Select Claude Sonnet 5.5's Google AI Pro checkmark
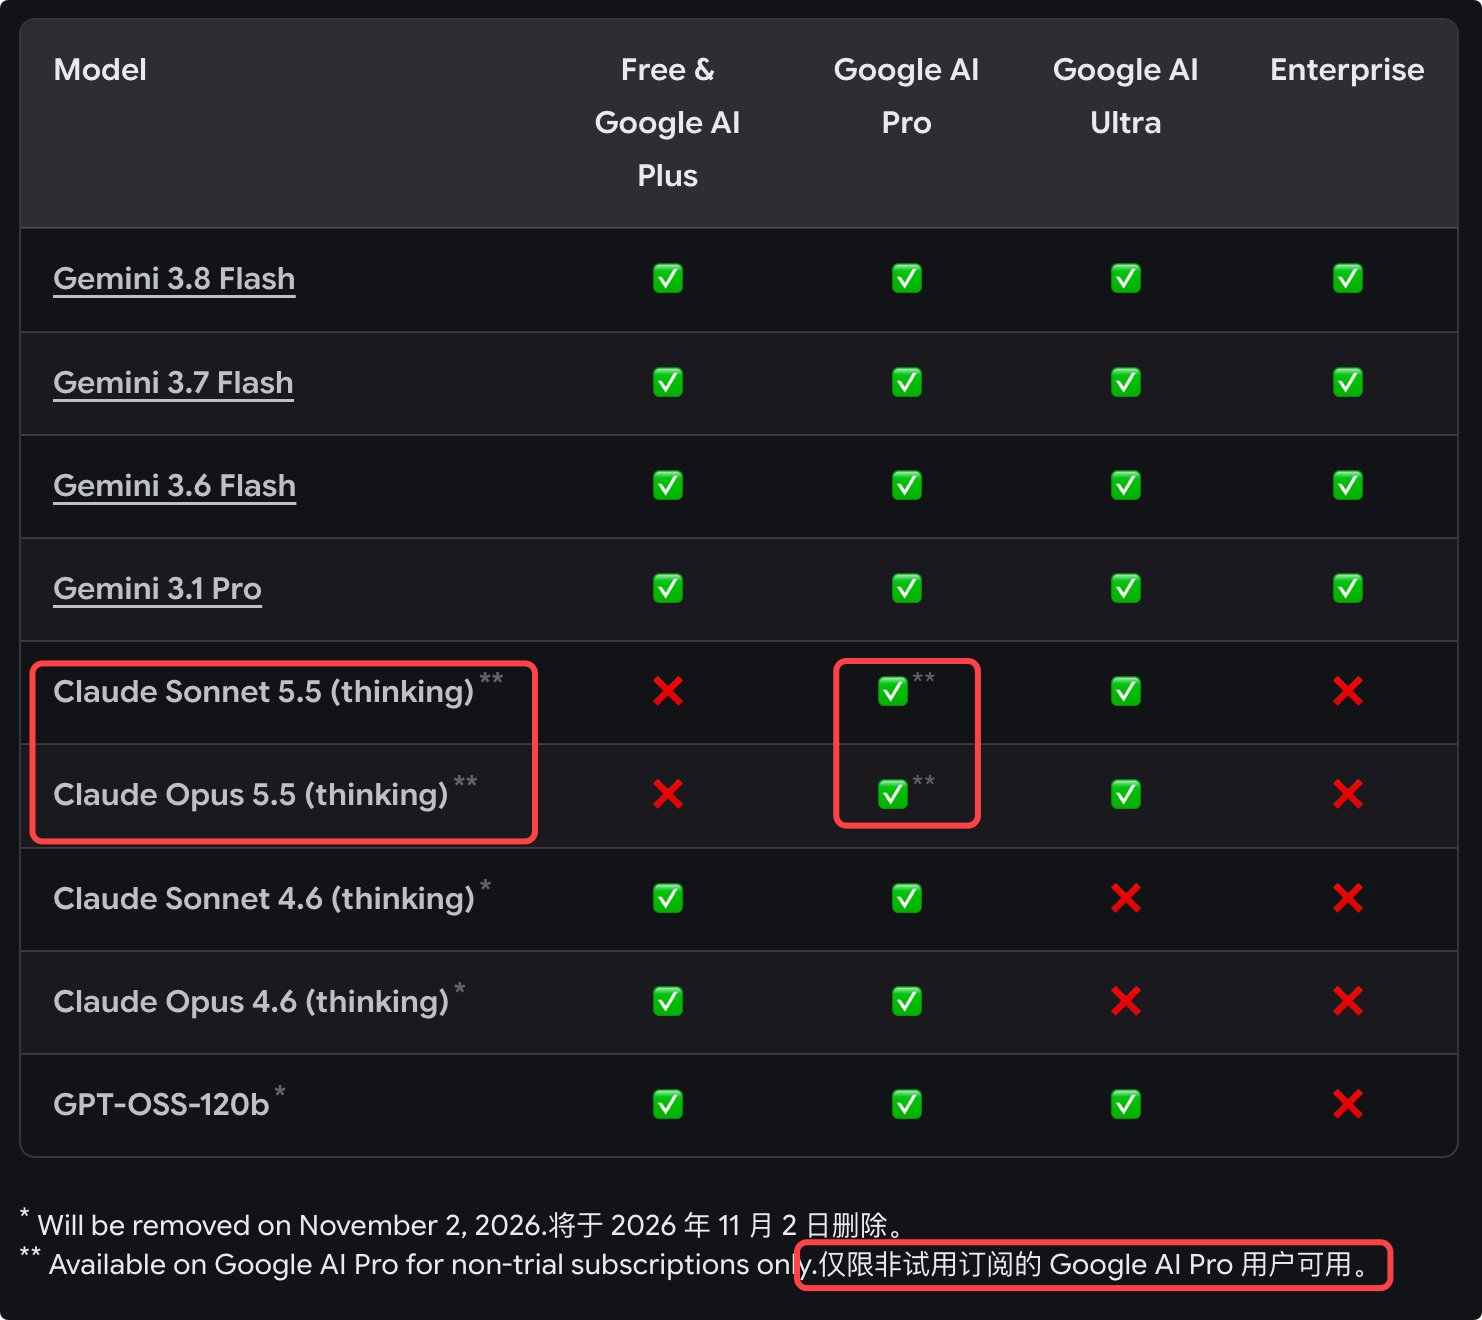This screenshot has height=1320, width=1482. pos(893,691)
